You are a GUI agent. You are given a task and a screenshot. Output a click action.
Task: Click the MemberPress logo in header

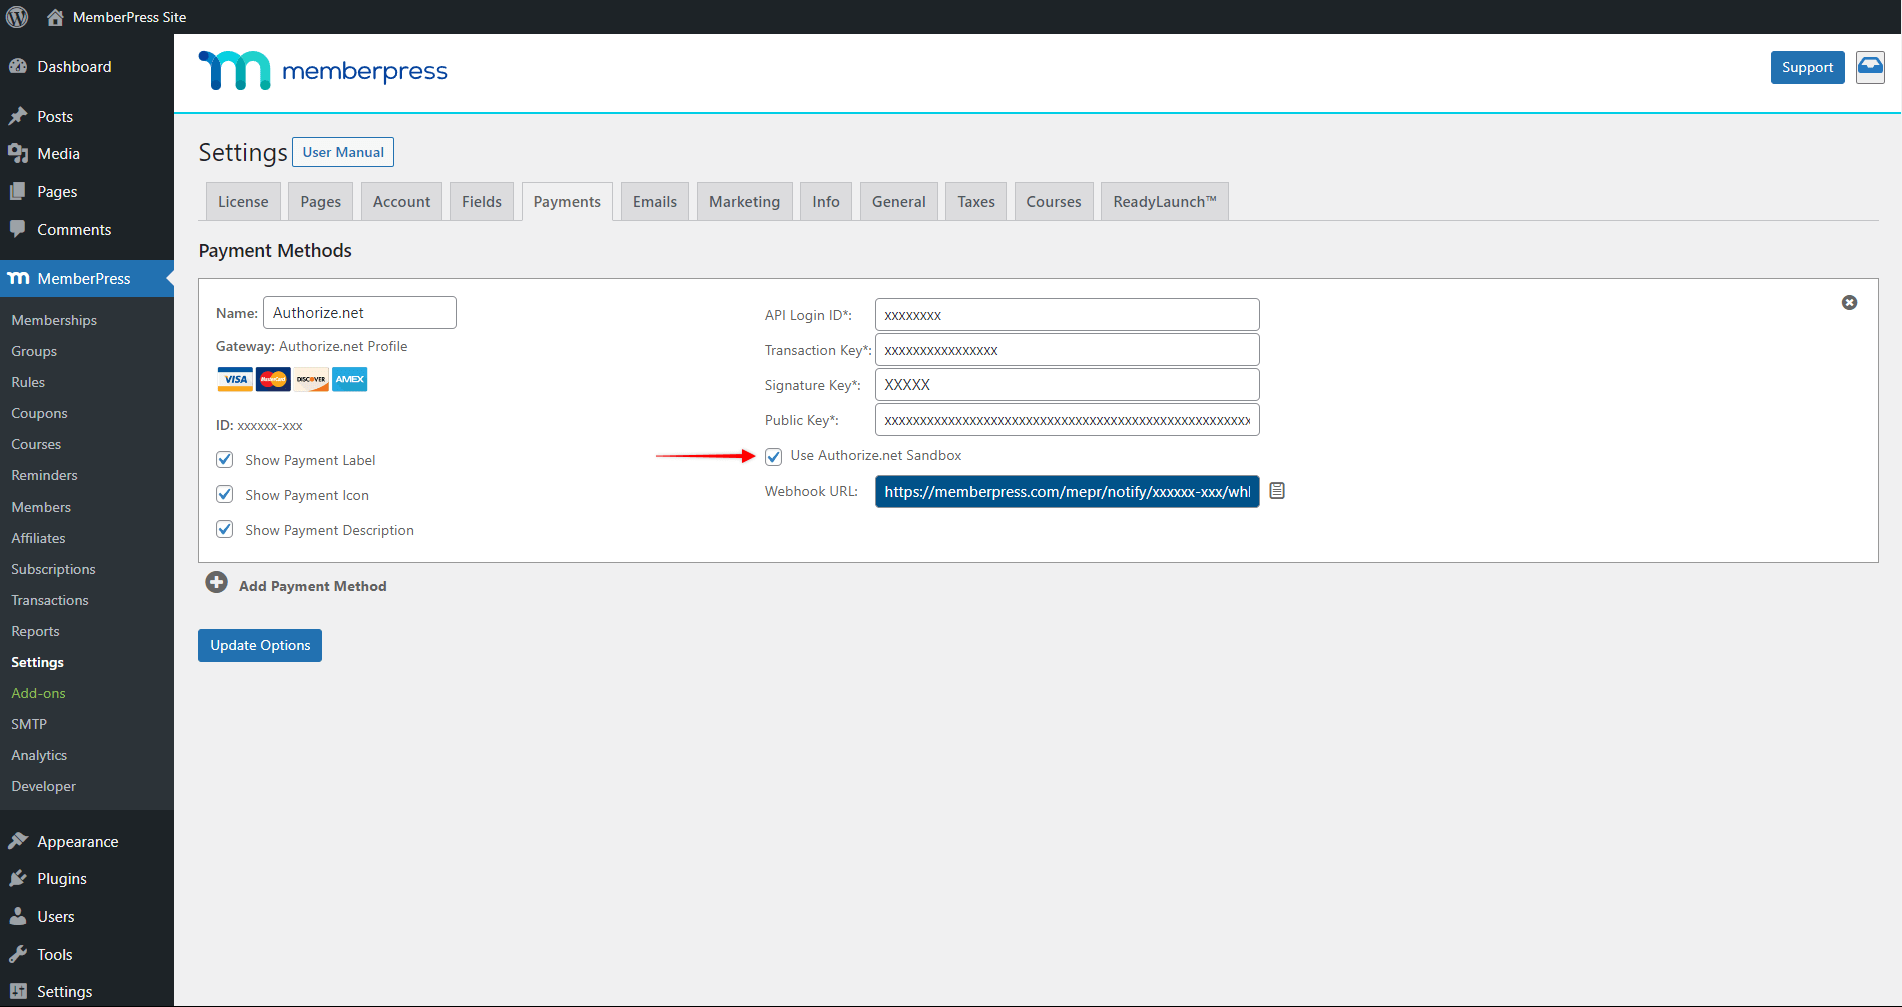tap(323, 70)
